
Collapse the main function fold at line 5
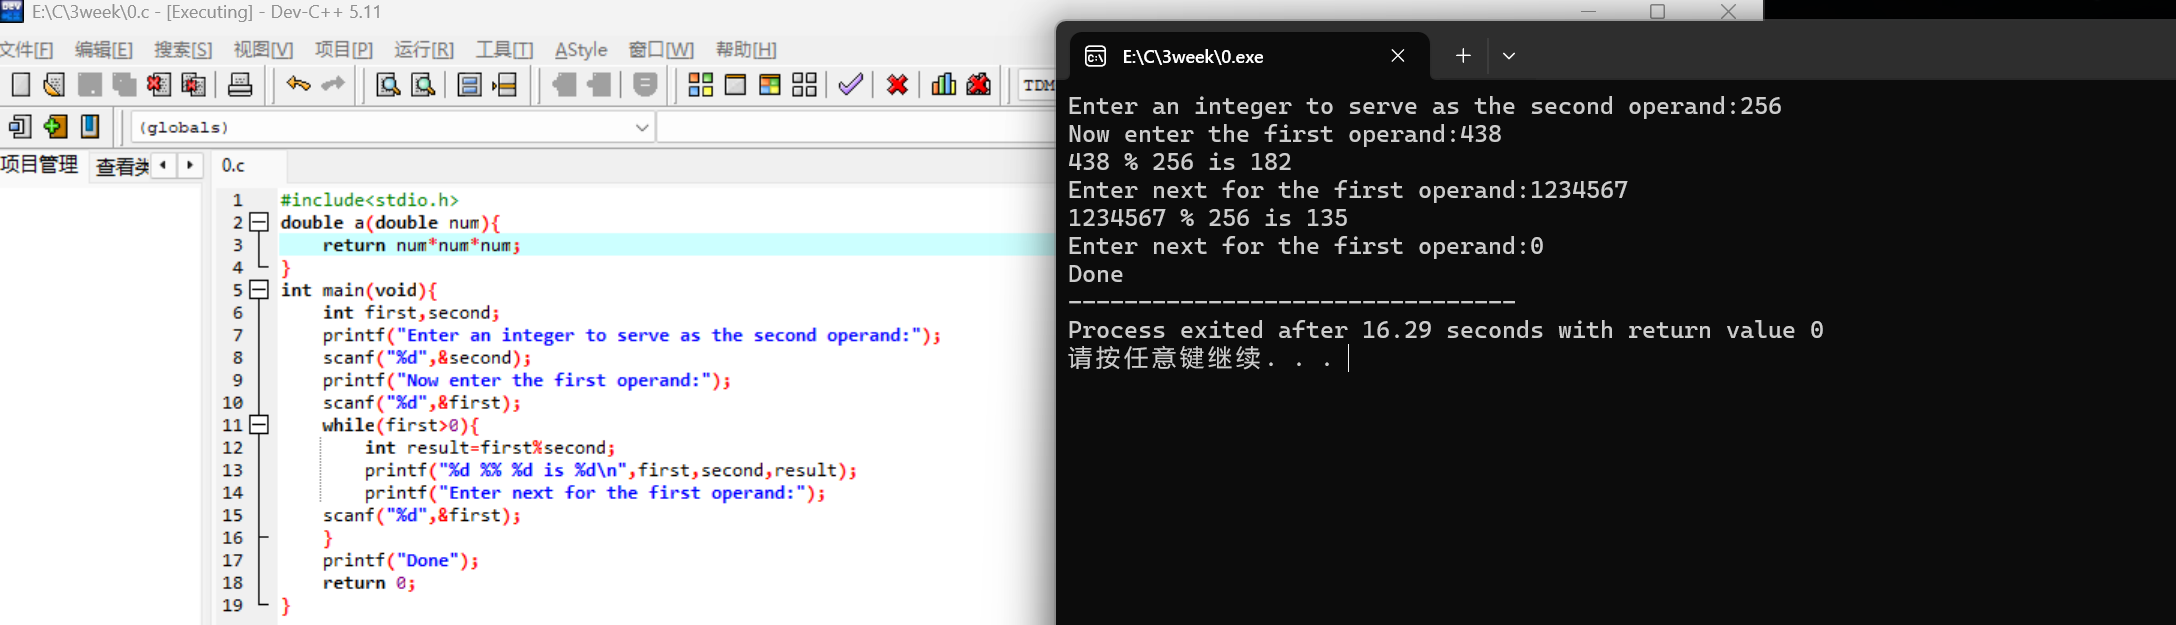pyautogui.click(x=259, y=290)
